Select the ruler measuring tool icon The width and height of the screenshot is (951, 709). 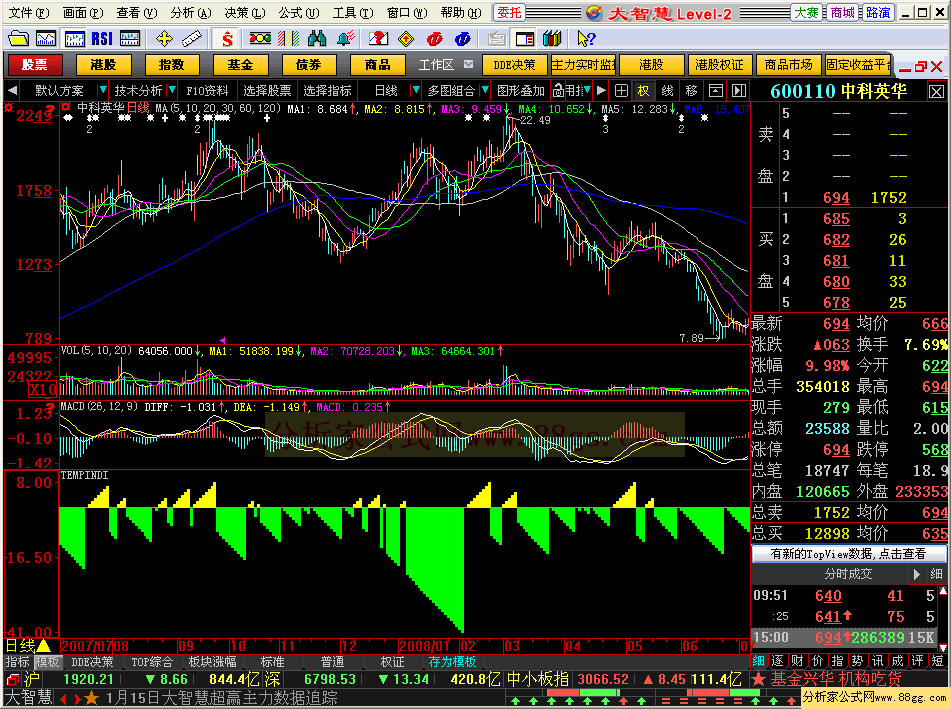coord(192,39)
